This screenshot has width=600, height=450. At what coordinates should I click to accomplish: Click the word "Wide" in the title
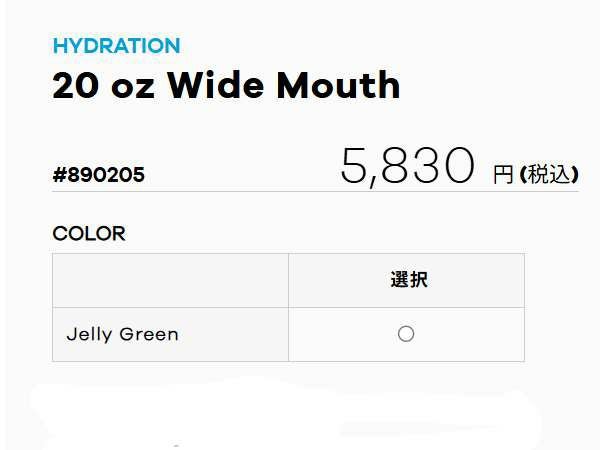[215, 86]
